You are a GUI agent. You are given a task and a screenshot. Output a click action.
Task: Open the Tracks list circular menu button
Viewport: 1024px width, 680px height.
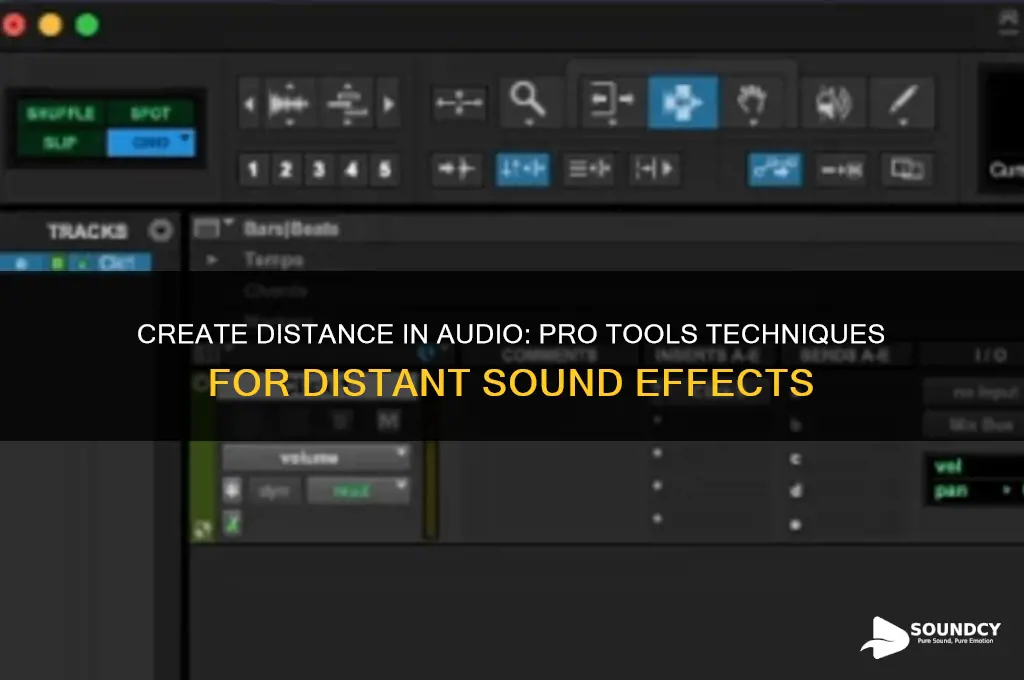pyautogui.click(x=161, y=230)
